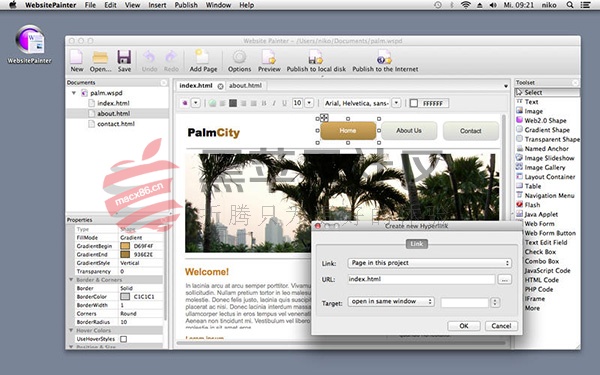The width and height of the screenshot is (600, 375).
Task: Select the Image Slideshow tool
Action: (545, 158)
